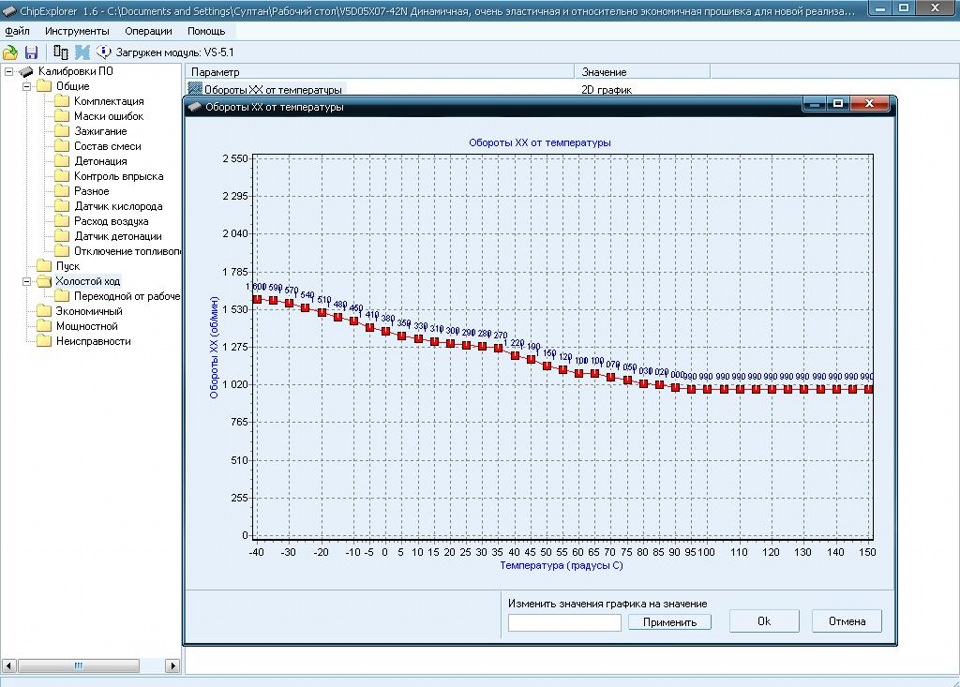
Task: Click the module info icon in toolbar
Action: pos(104,51)
